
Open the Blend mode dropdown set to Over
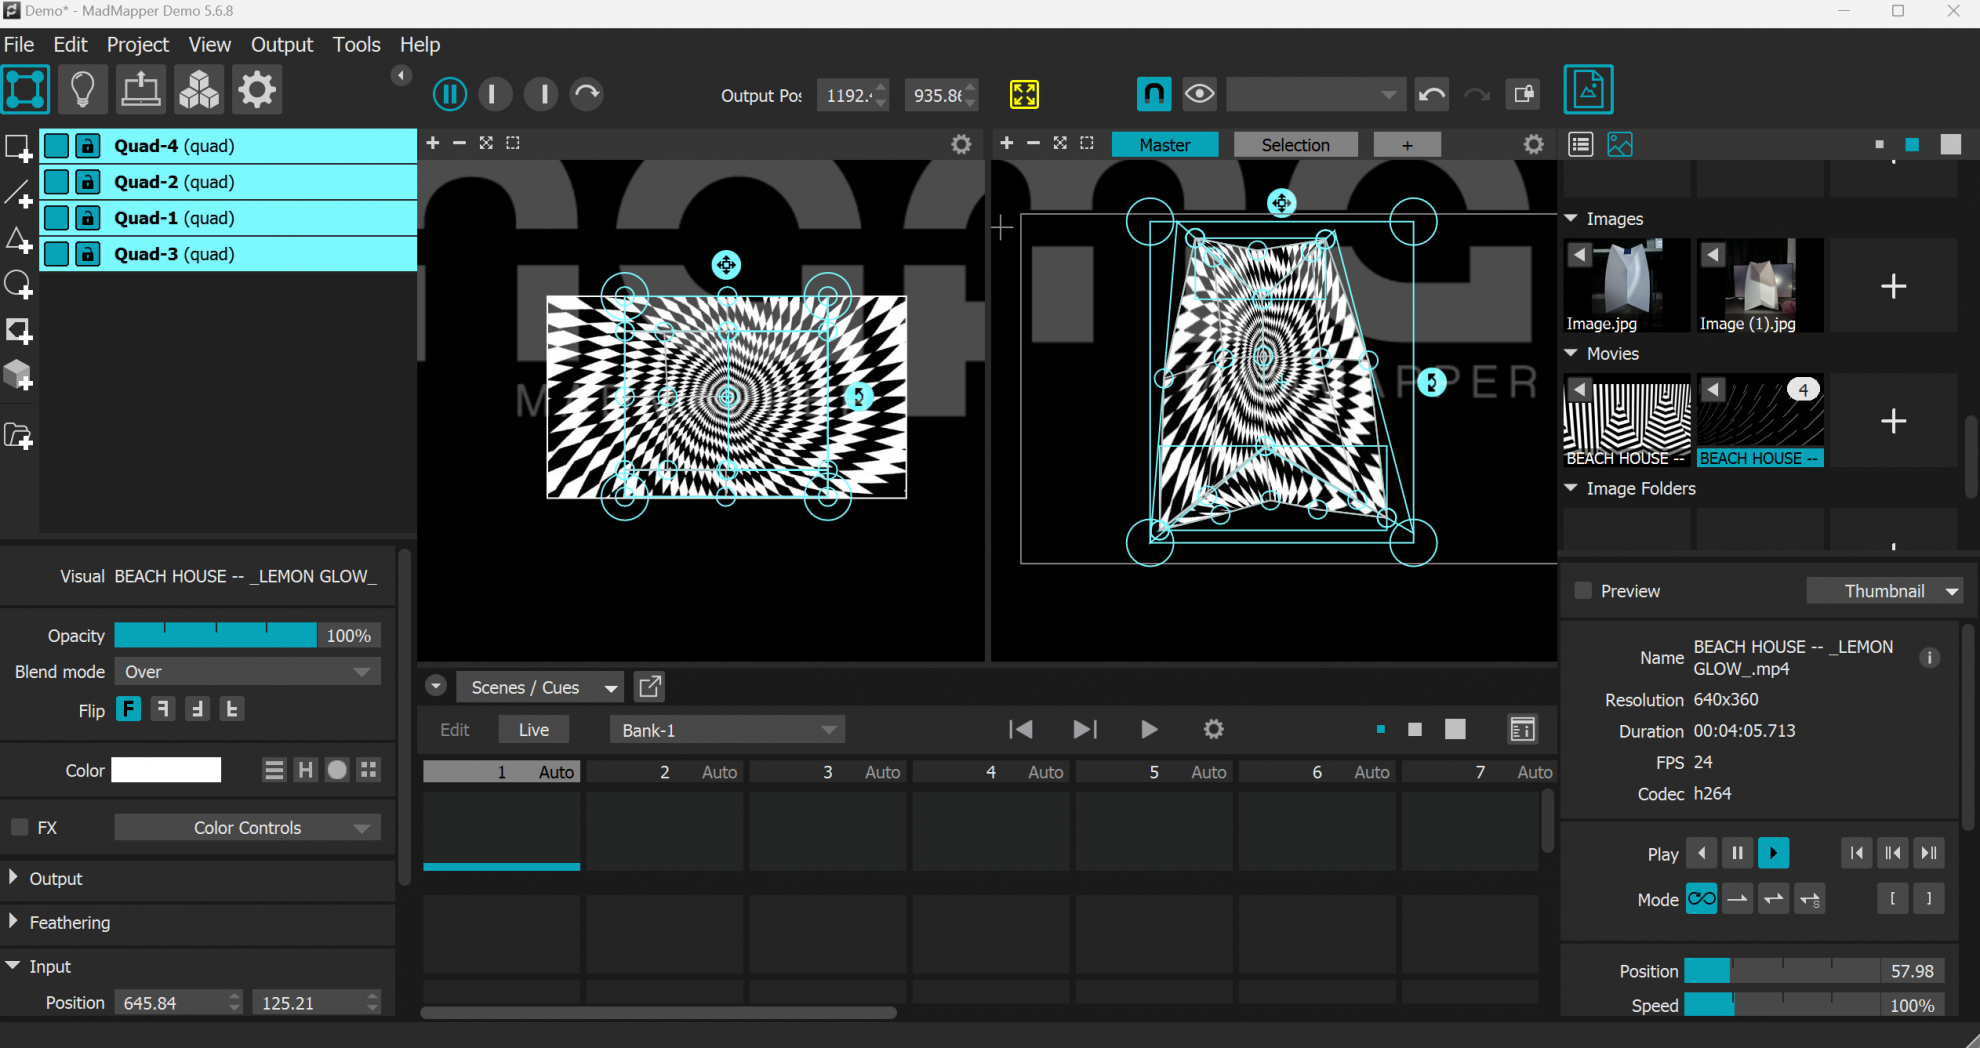(x=247, y=671)
